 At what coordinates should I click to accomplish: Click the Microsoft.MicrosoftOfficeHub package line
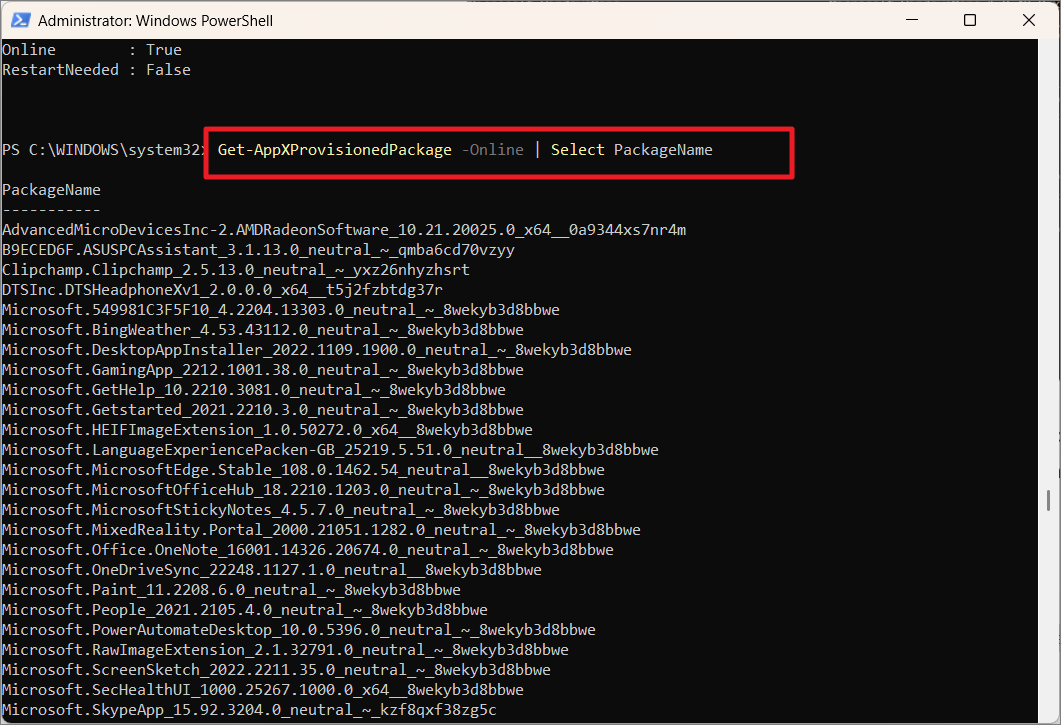303,490
